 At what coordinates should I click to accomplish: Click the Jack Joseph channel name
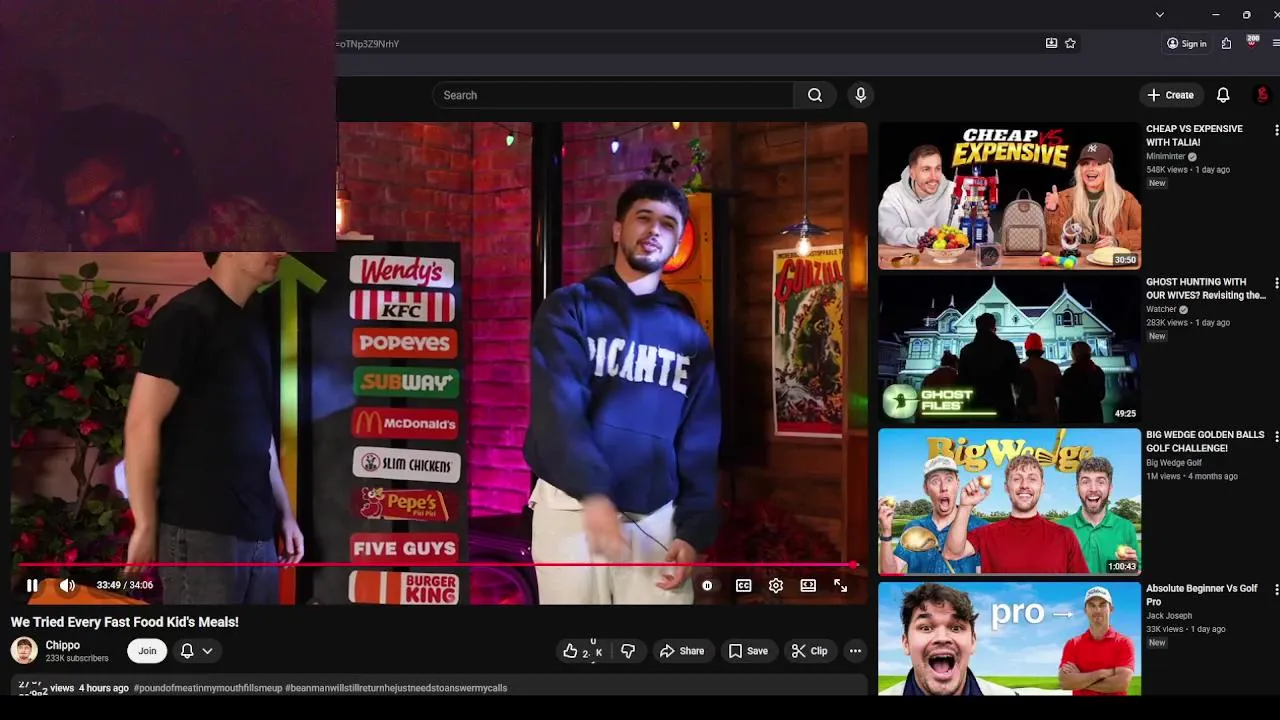1169,616
